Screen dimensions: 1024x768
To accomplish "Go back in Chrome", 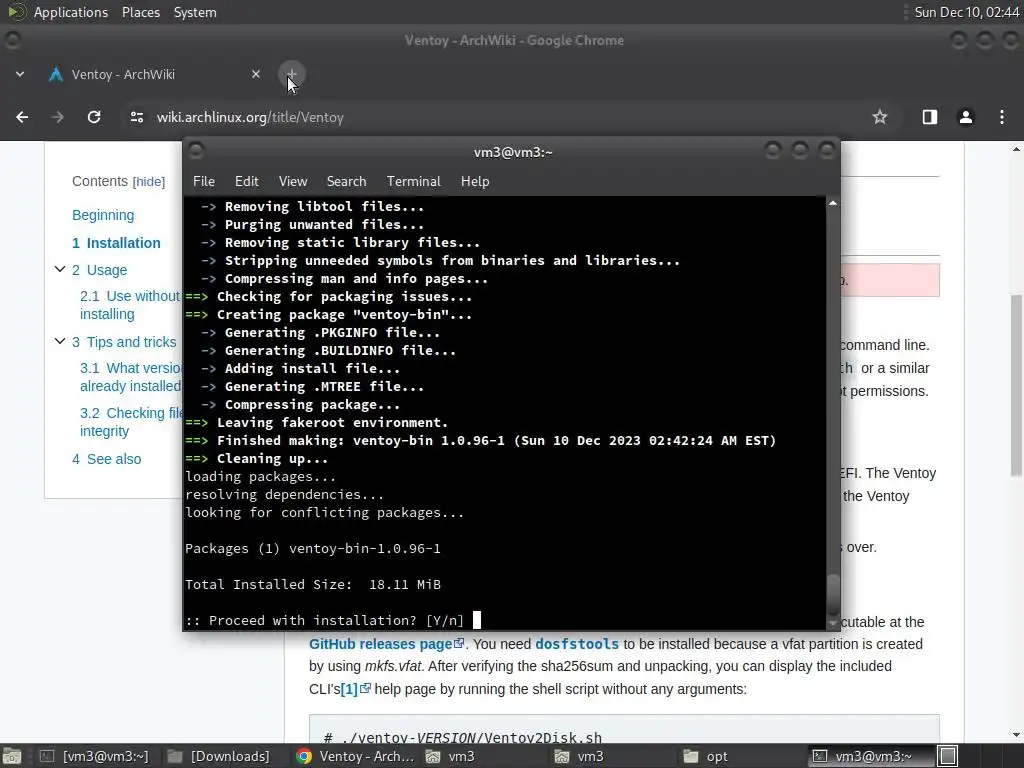I will point(22,117).
